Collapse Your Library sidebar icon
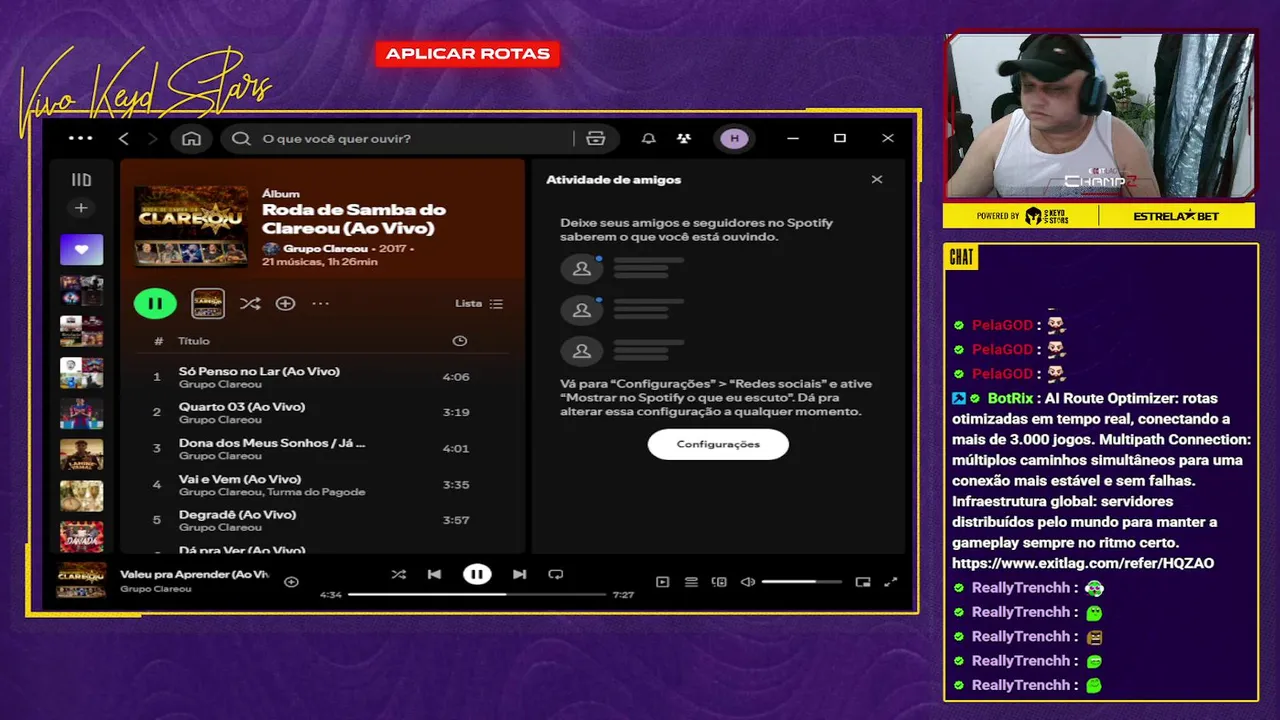 (81, 180)
